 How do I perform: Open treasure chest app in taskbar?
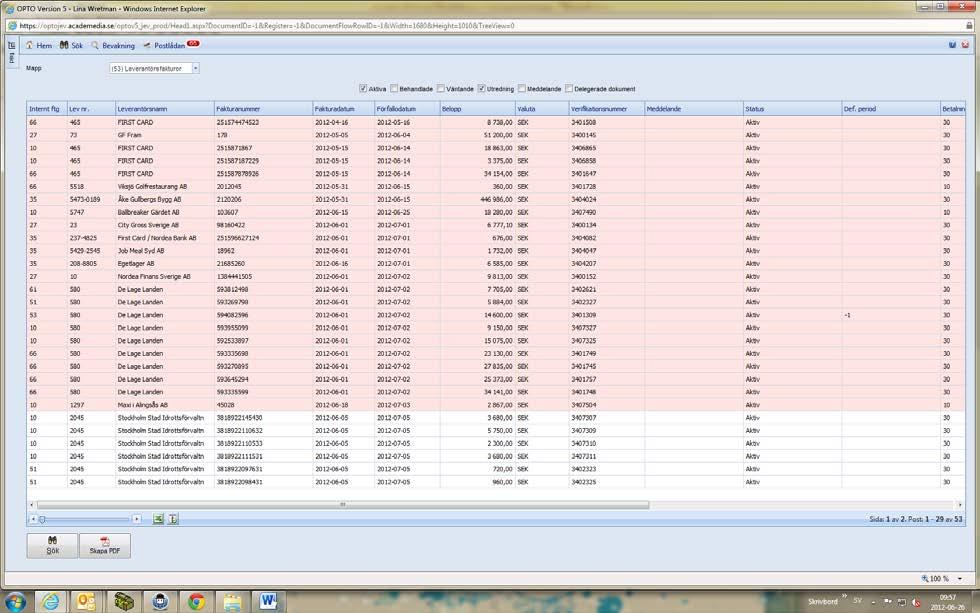(124, 602)
